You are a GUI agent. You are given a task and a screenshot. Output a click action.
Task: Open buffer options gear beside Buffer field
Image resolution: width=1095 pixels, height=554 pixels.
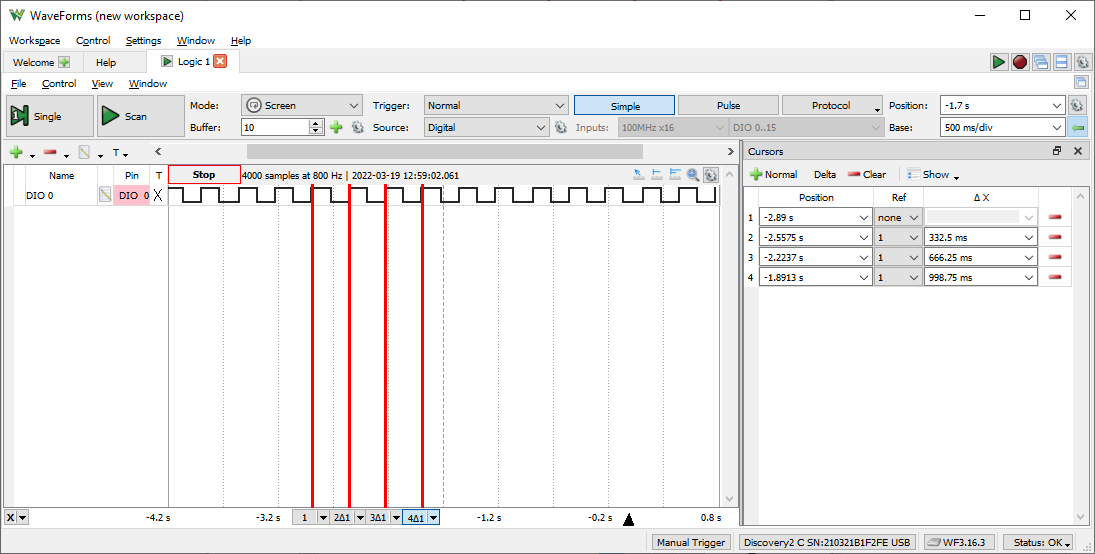(x=358, y=127)
